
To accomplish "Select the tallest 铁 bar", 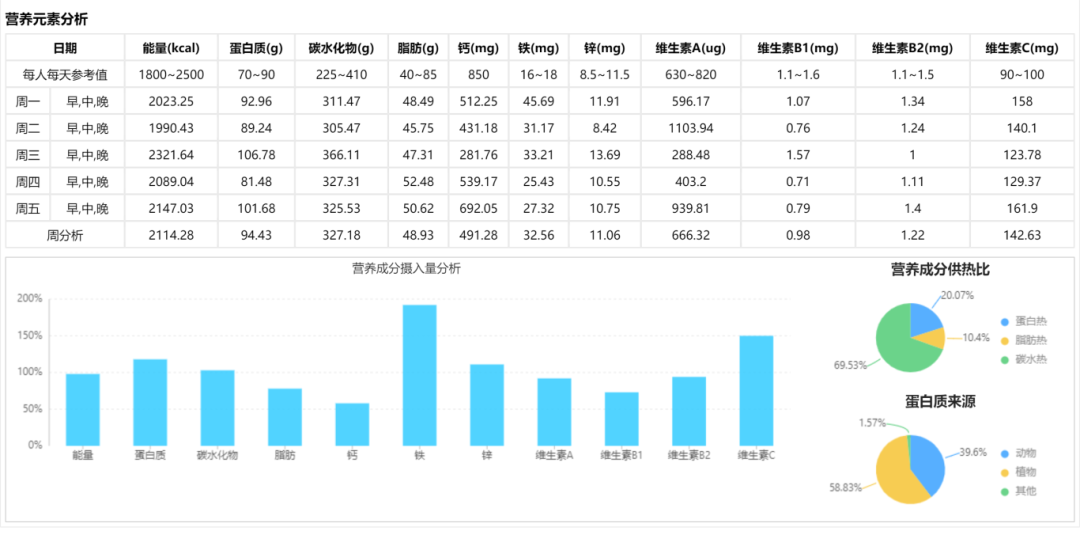I will click(419, 375).
